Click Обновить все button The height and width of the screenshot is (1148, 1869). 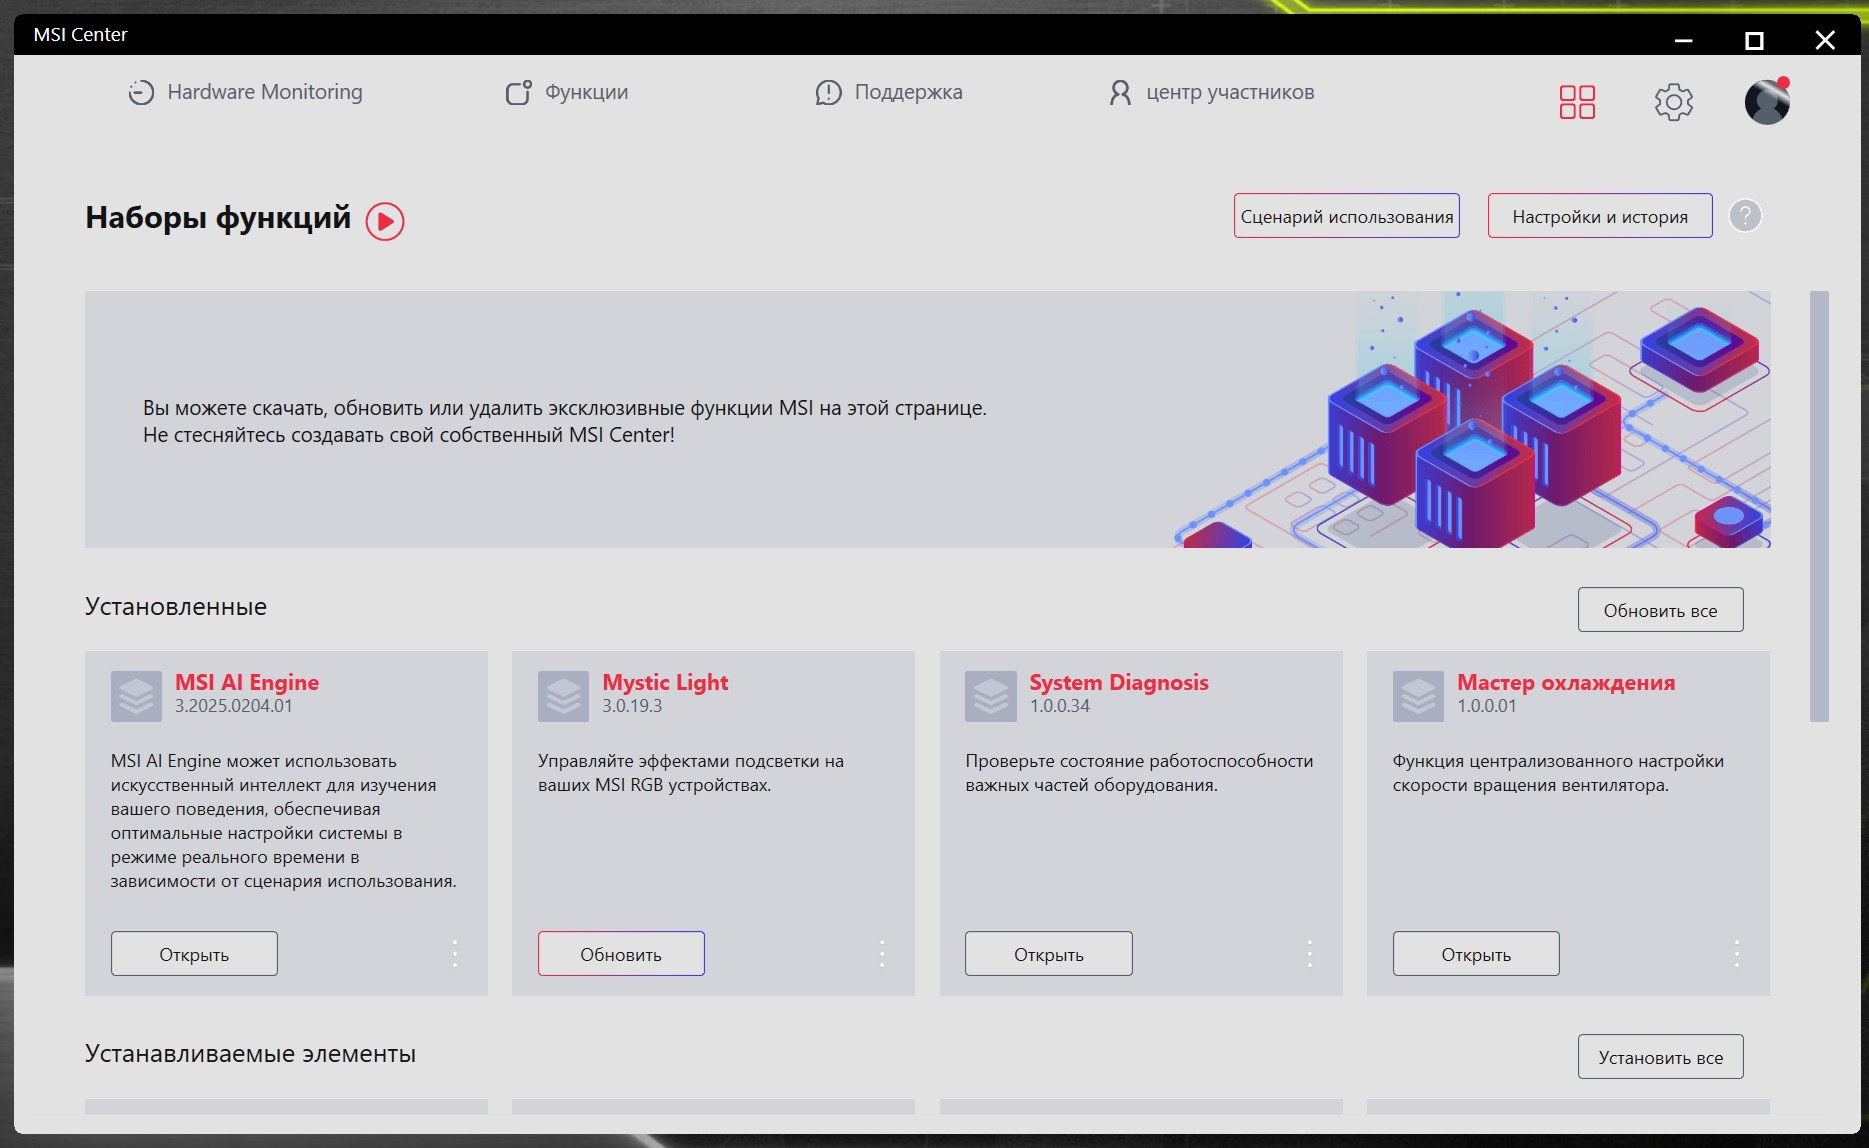pos(1660,610)
